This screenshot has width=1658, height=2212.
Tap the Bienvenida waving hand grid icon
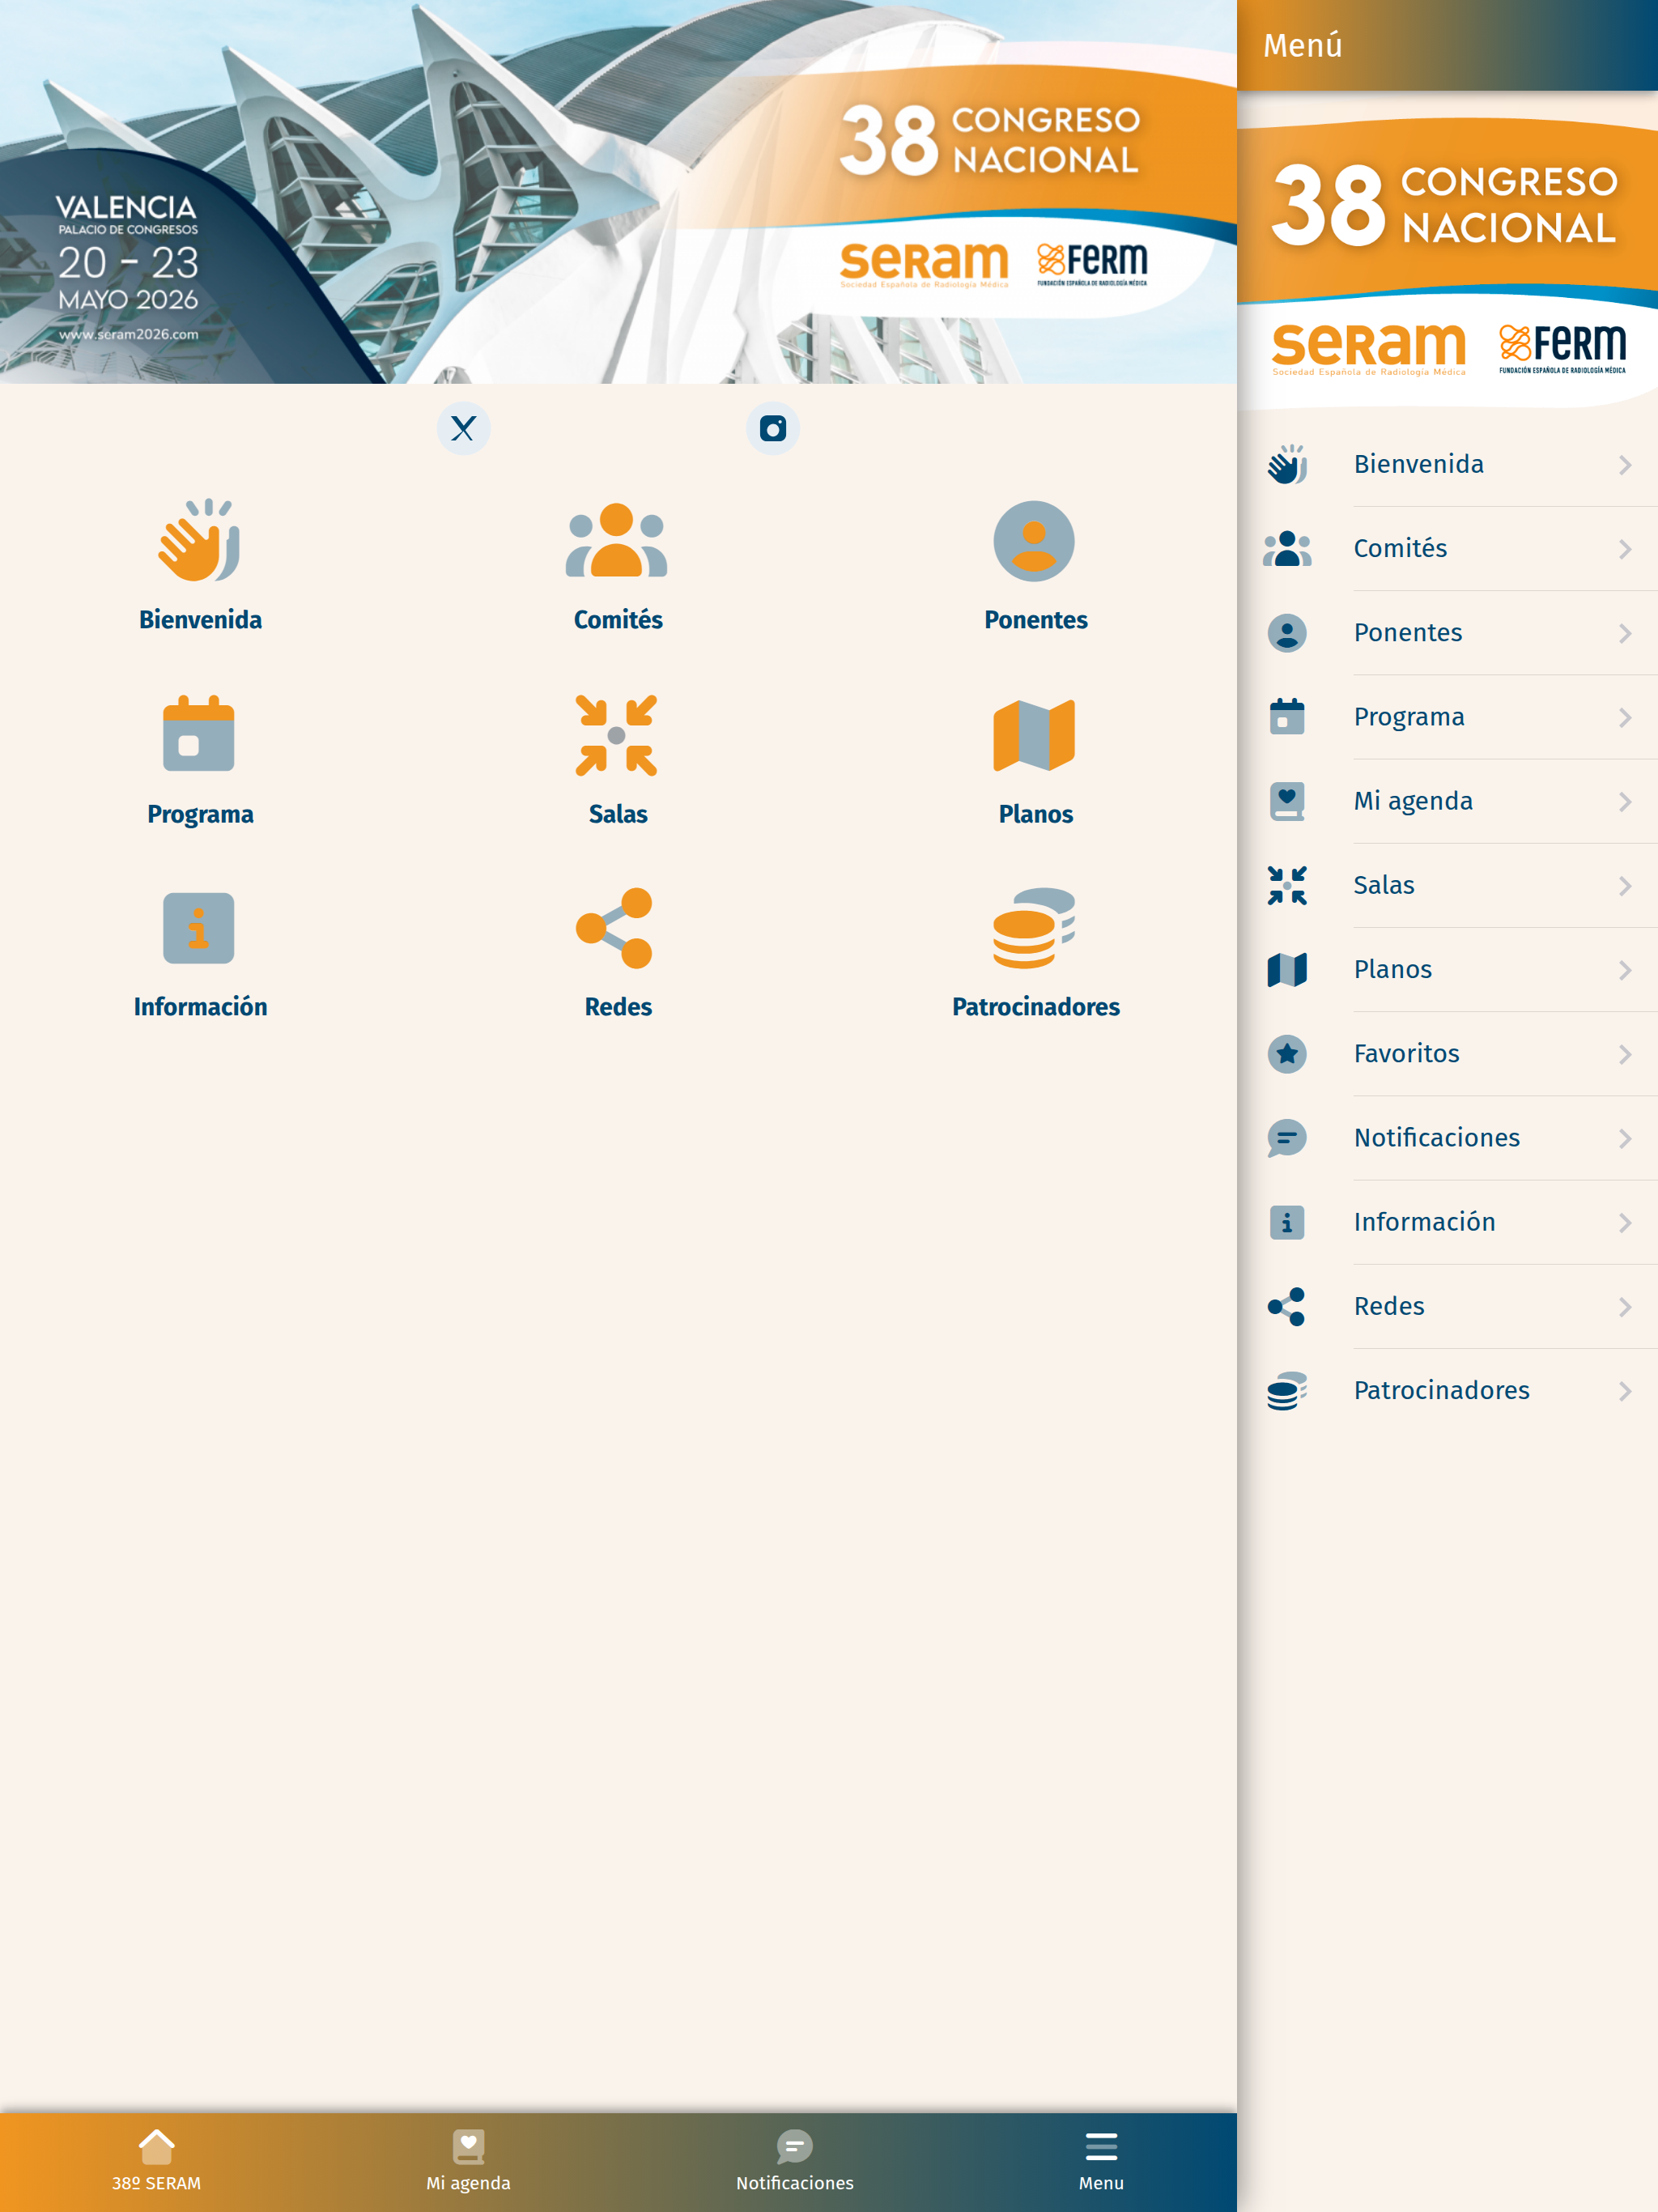(200, 540)
